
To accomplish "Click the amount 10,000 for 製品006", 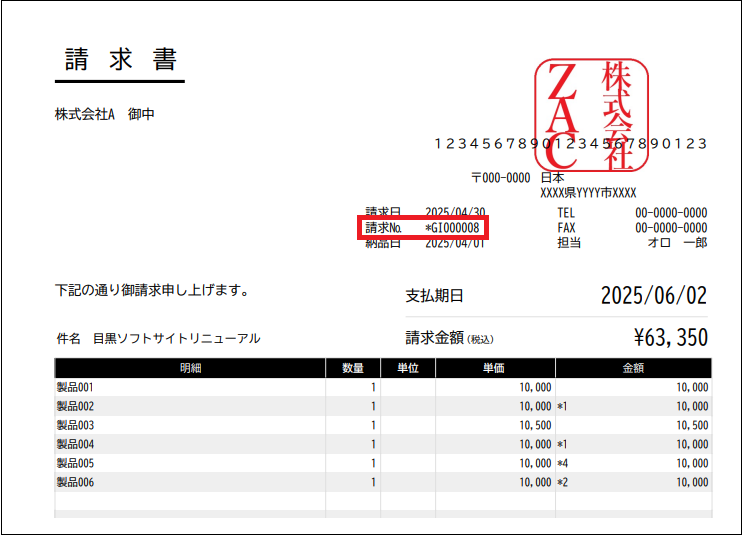I will 692,482.
